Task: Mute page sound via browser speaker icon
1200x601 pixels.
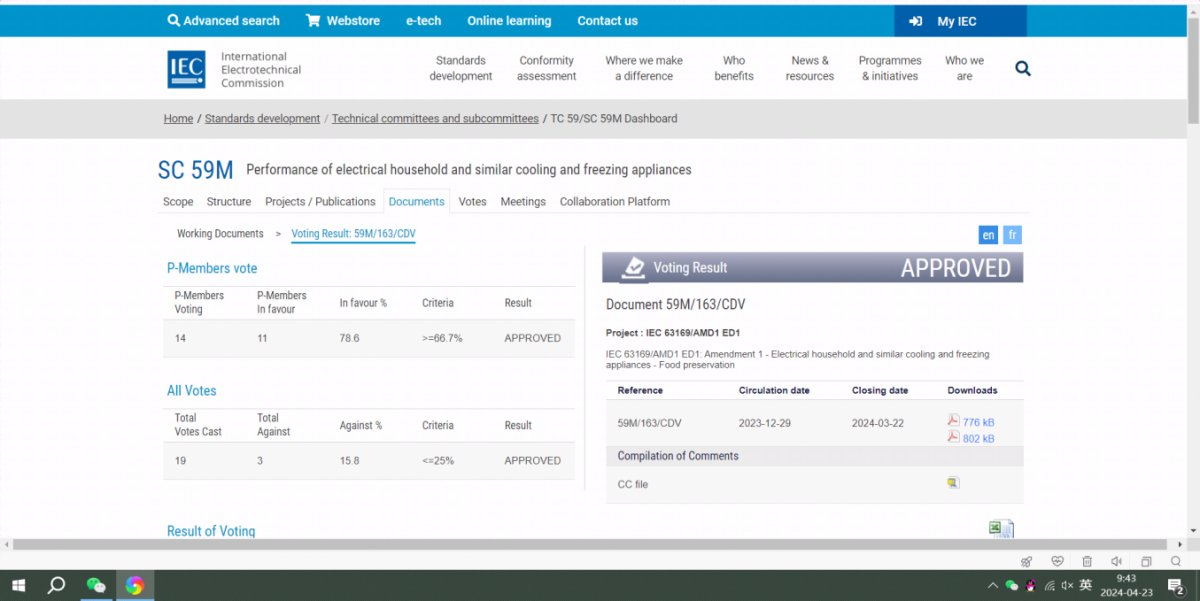Action: [1116, 561]
